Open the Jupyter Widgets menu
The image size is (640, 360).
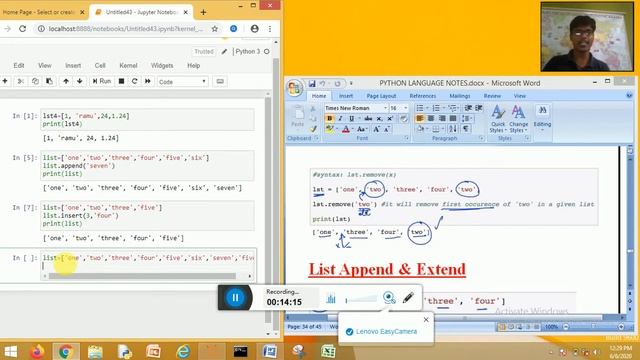click(x=162, y=65)
